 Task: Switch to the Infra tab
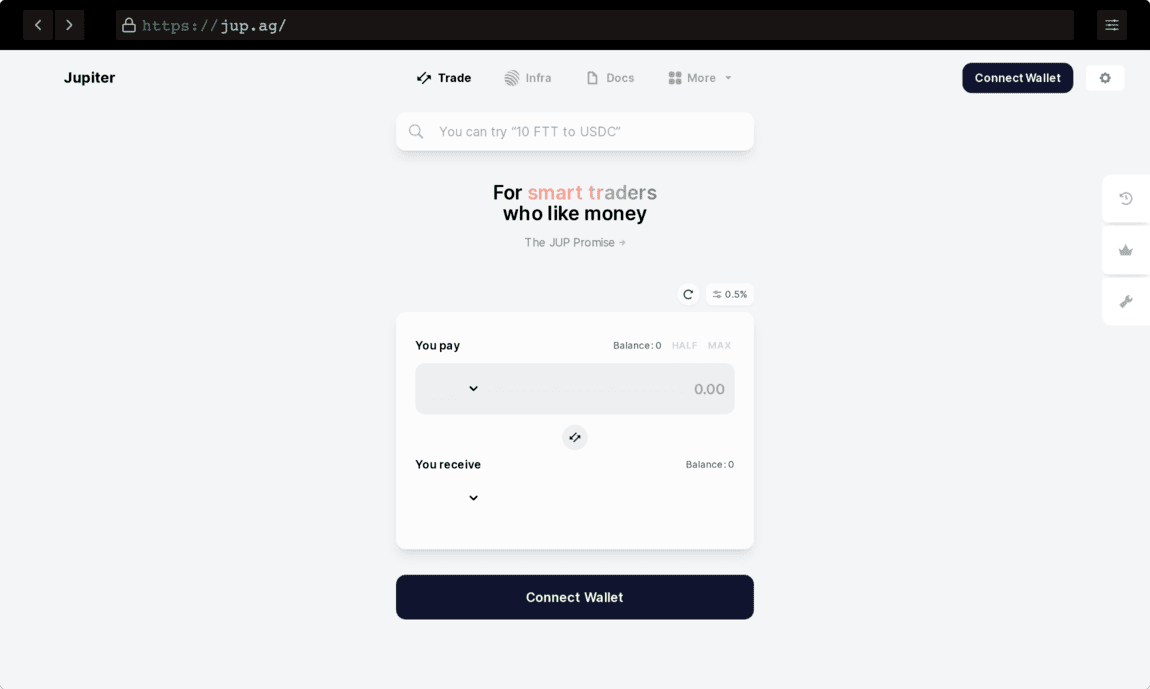point(528,78)
